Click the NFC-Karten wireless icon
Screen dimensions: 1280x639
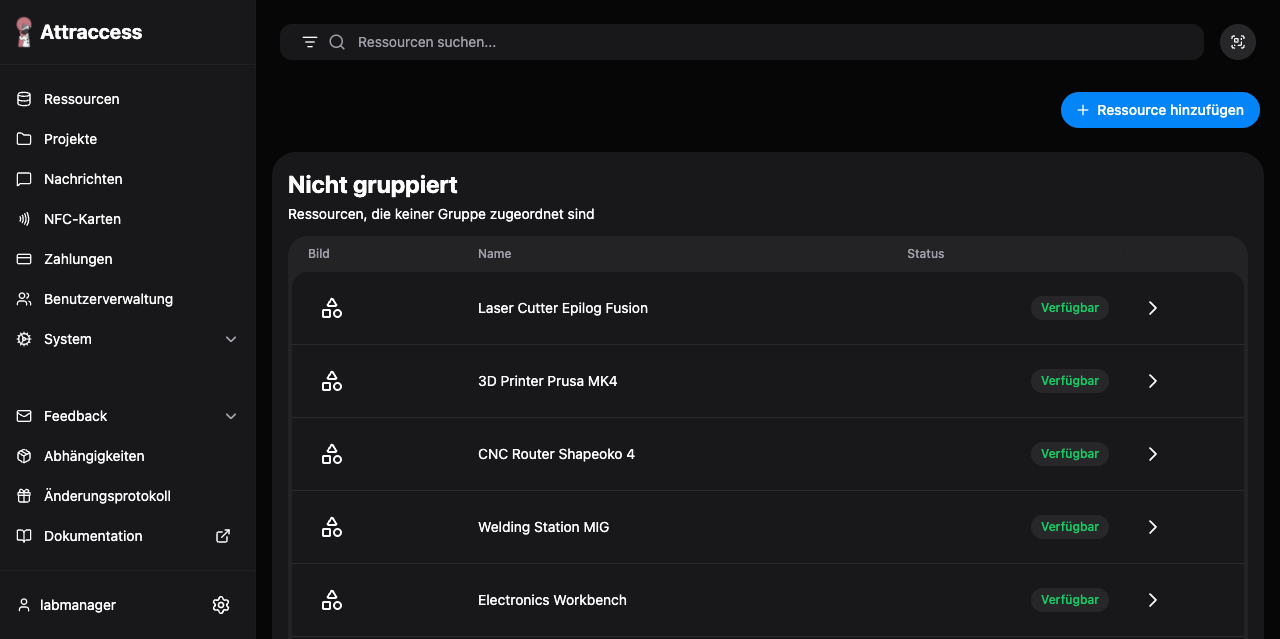tap(24, 219)
